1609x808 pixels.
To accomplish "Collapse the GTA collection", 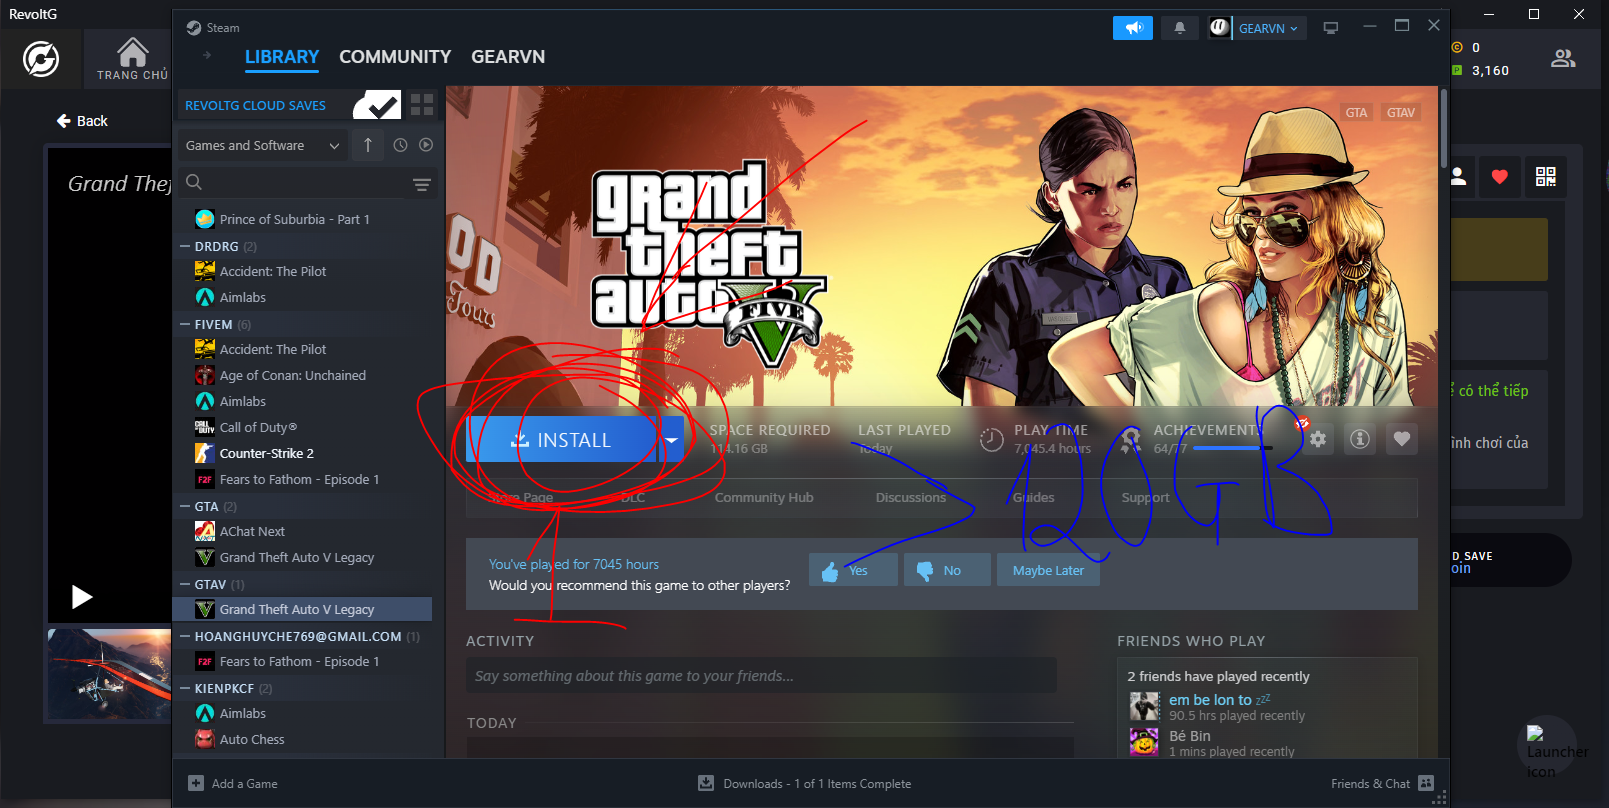I will click(x=185, y=506).
